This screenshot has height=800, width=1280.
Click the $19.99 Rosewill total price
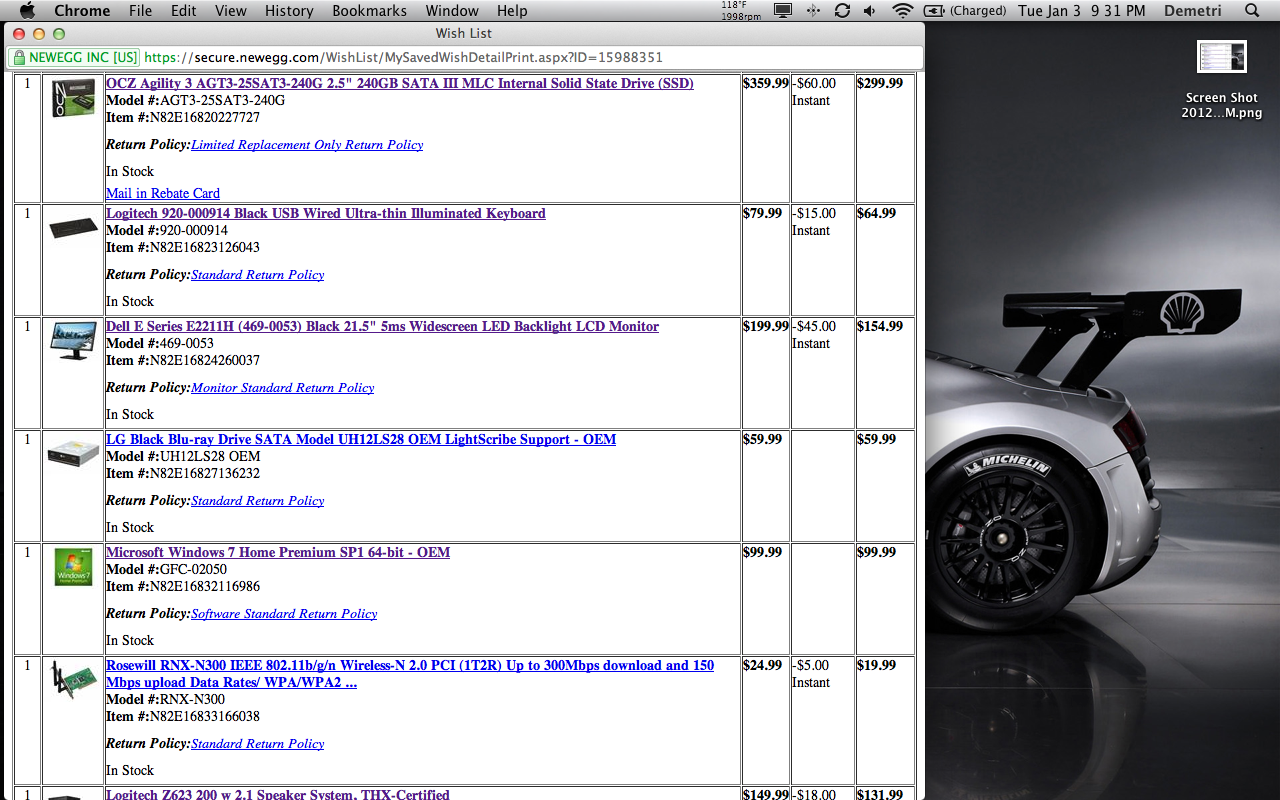[x=876, y=665]
